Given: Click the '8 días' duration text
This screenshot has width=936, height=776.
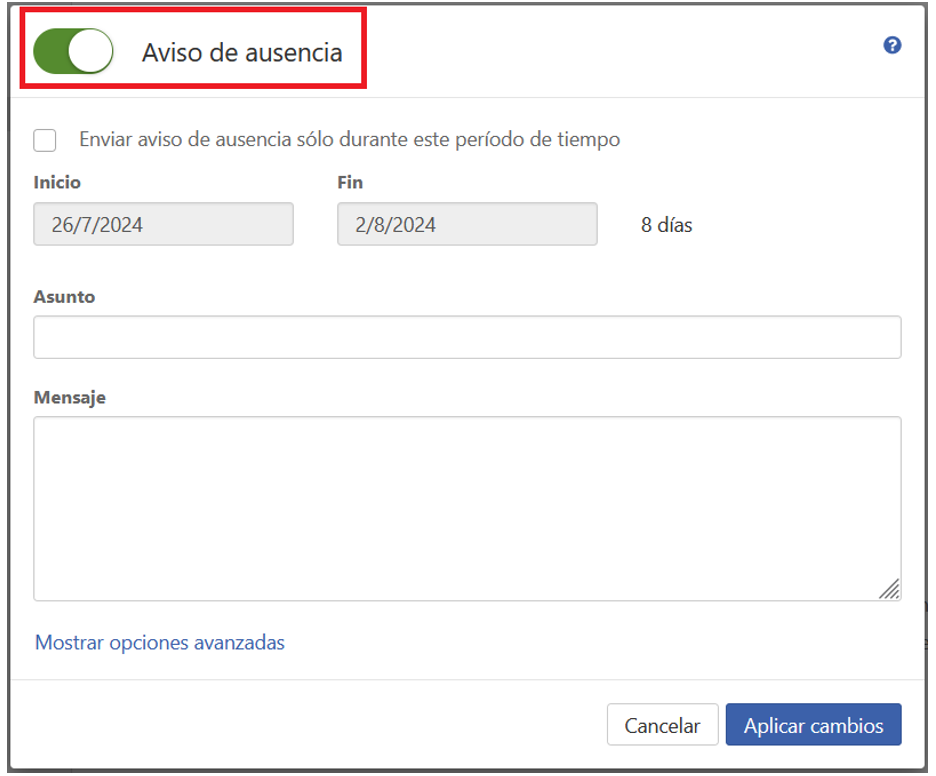Looking at the screenshot, I should pos(667,225).
